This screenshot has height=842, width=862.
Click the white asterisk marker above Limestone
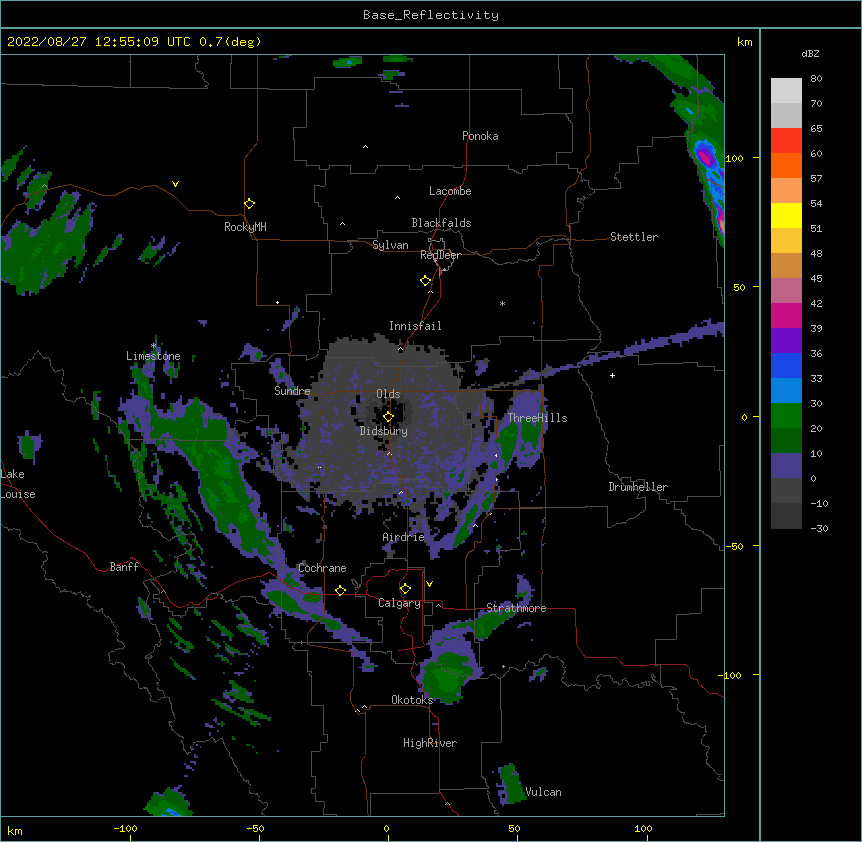coord(153,346)
